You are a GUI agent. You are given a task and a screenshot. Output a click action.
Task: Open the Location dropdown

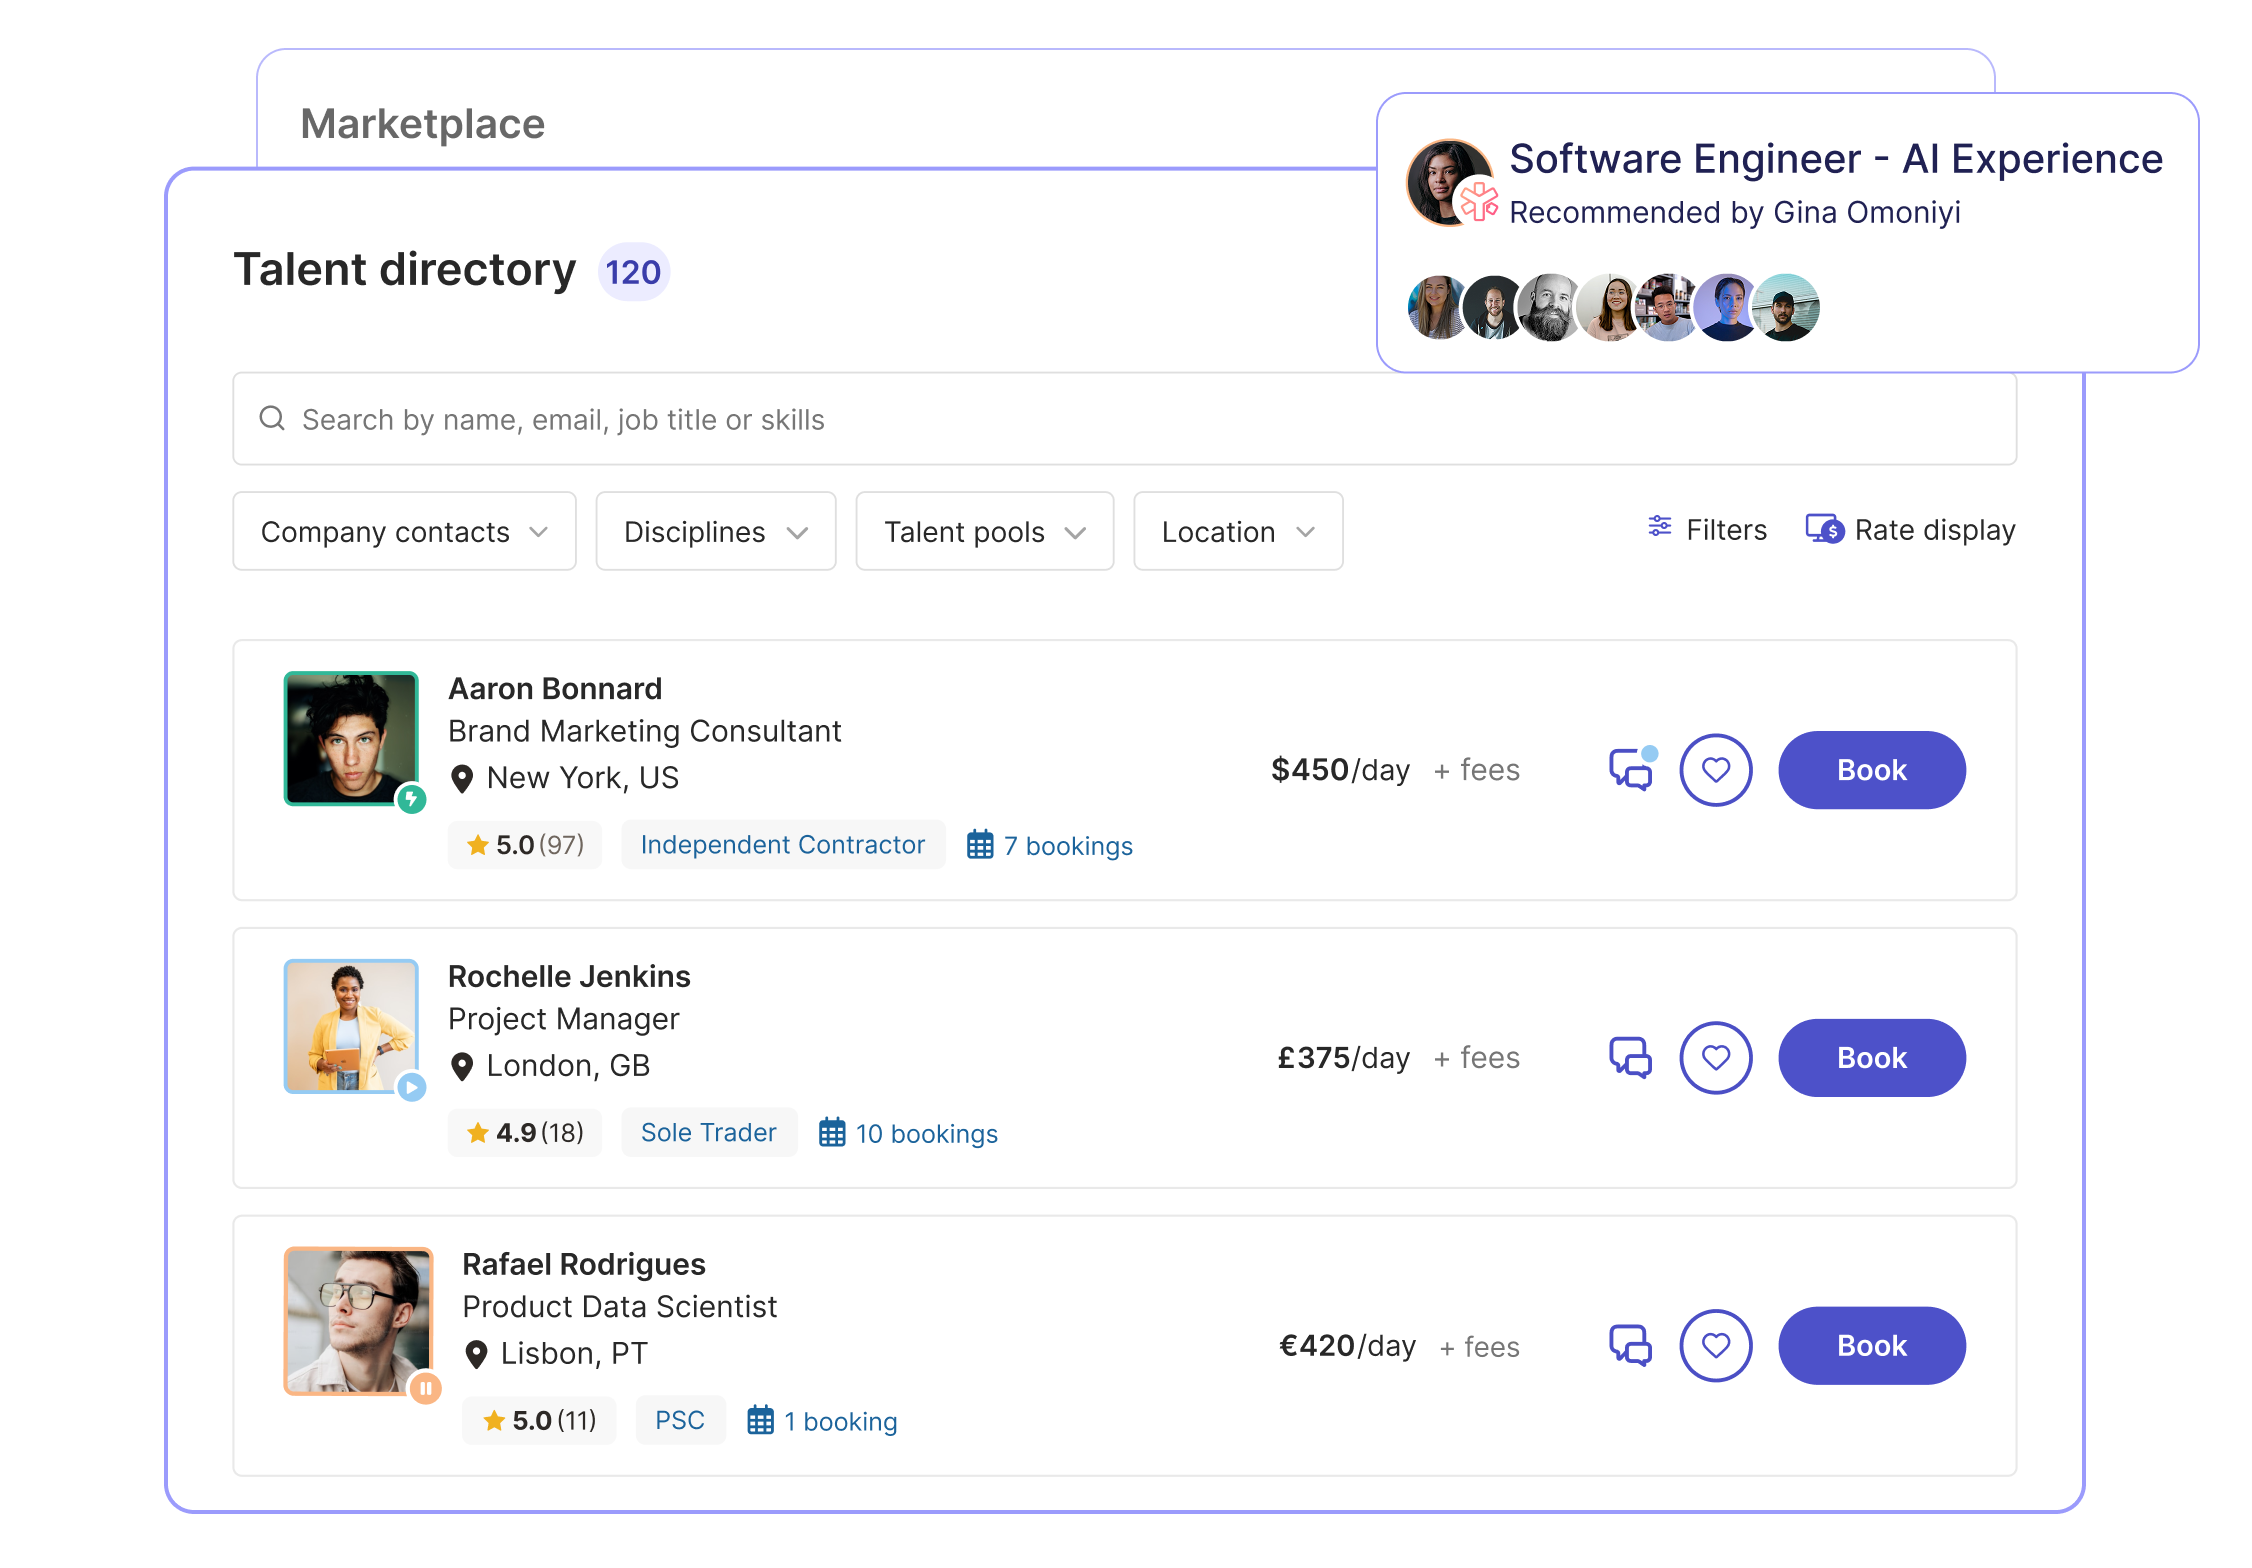click(1237, 532)
